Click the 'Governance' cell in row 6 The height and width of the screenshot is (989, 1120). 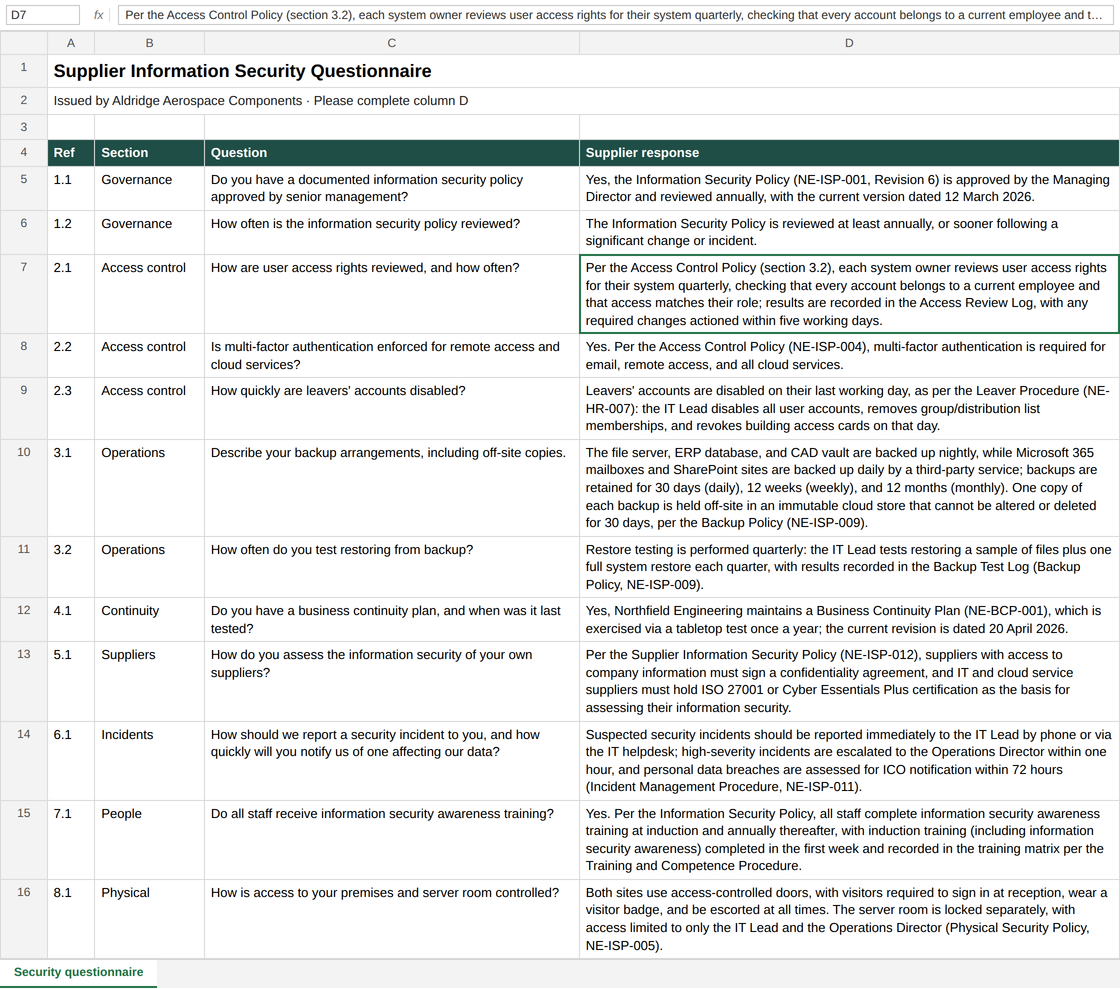pos(149,232)
